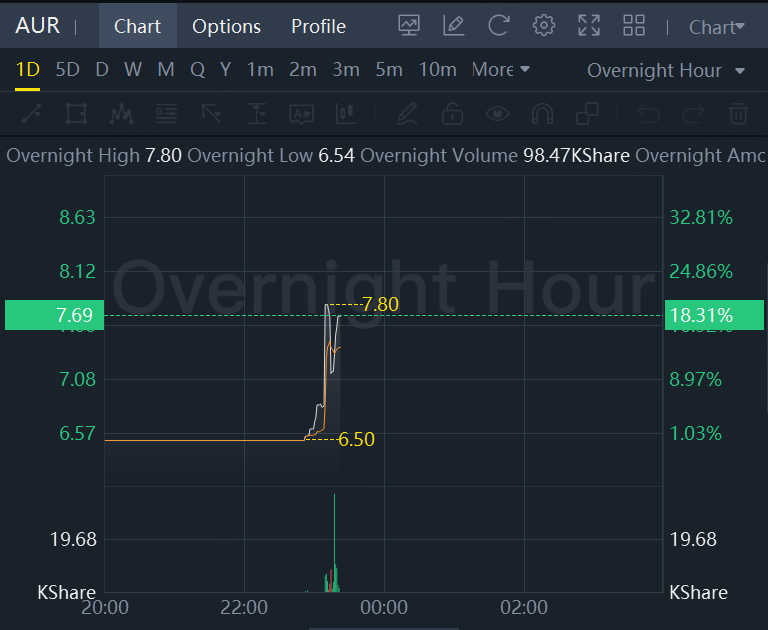Click the green 7.69 current price label
768x630 pixels.
tap(54, 315)
